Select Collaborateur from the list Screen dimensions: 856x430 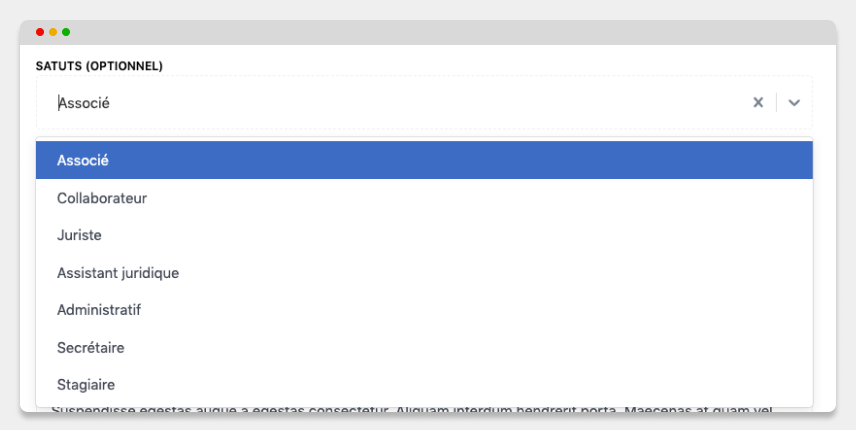(x=424, y=198)
